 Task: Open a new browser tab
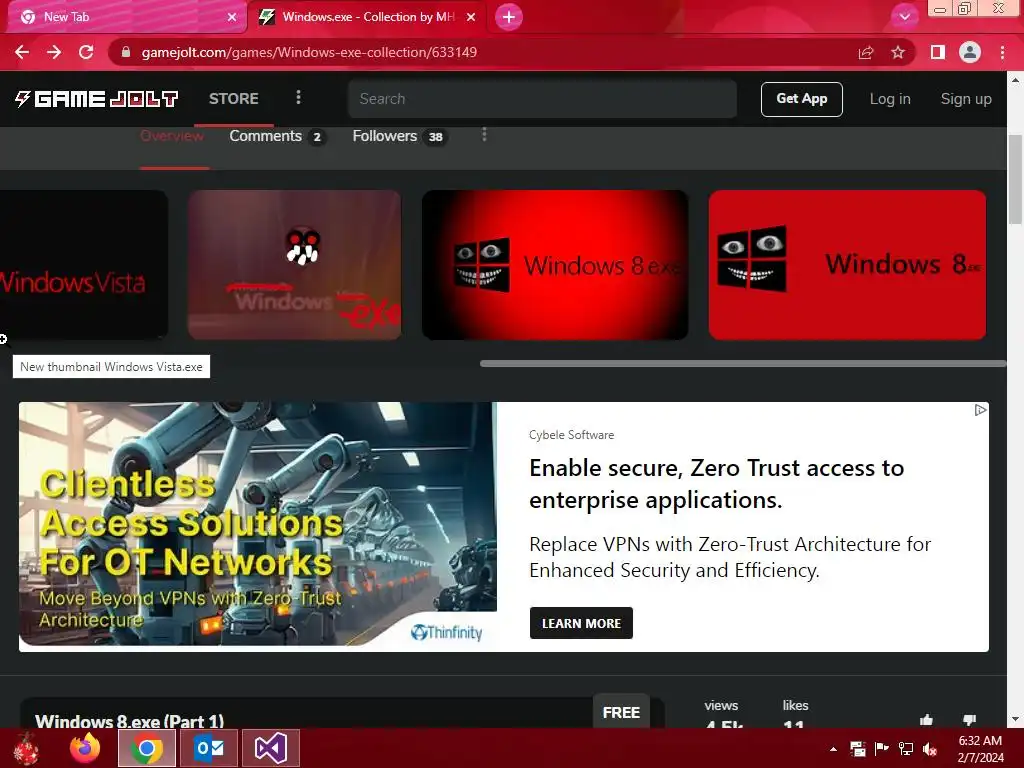point(509,17)
